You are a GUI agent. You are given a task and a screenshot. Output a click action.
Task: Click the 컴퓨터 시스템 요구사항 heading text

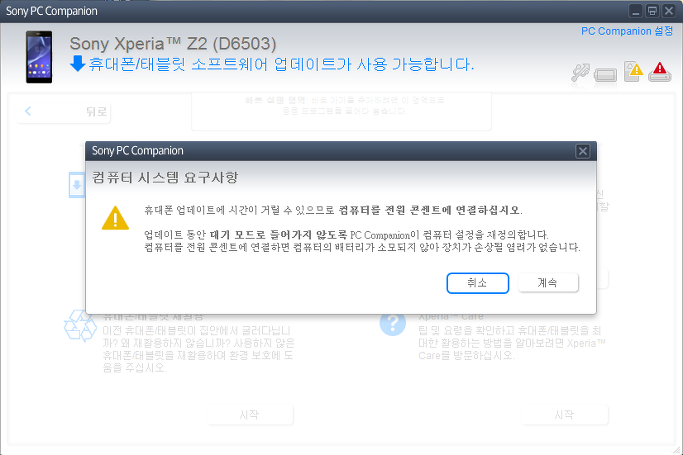165,178
